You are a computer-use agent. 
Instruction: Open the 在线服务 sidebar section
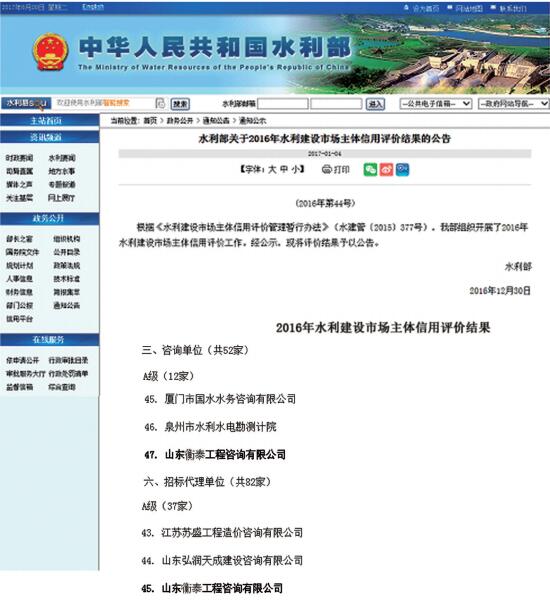coord(49,340)
